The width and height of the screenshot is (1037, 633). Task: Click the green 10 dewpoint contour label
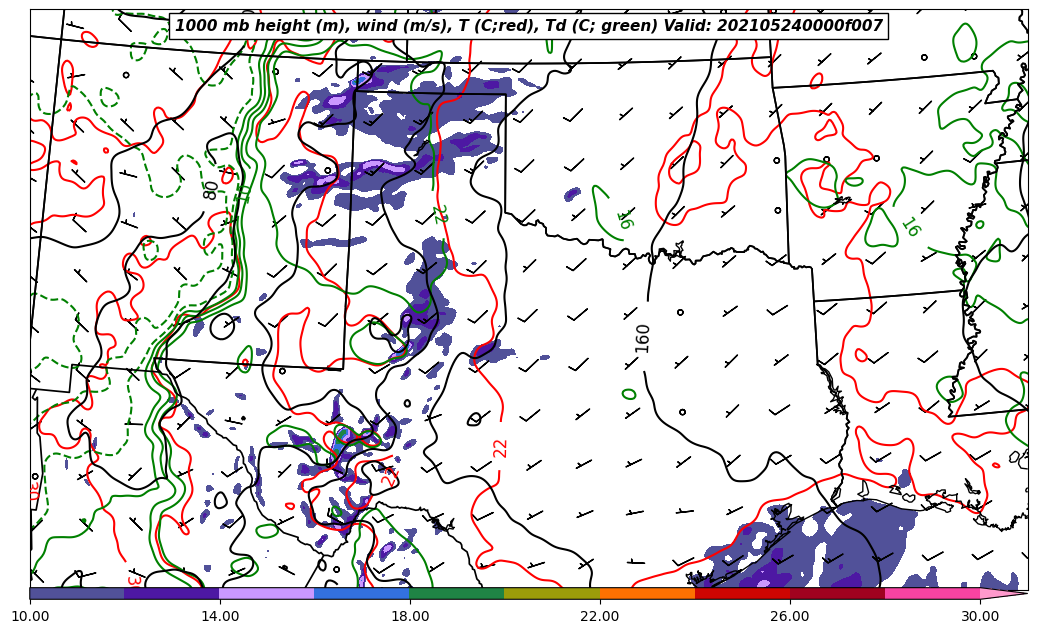[x=243, y=193]
